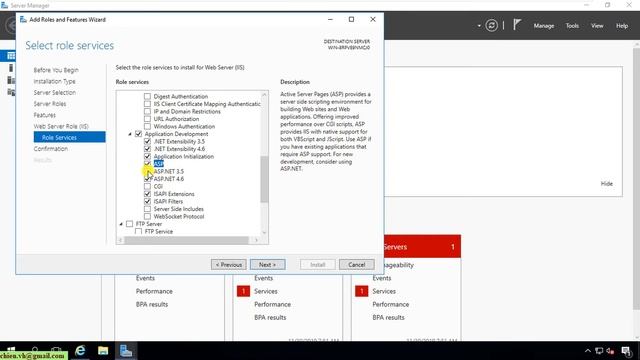Image resolution: width=640 pixels, height=360 pixels.
Task: Uncheck ISAPI Extensions checkbox
Action: pyautogui.click(x=147, y=194)
